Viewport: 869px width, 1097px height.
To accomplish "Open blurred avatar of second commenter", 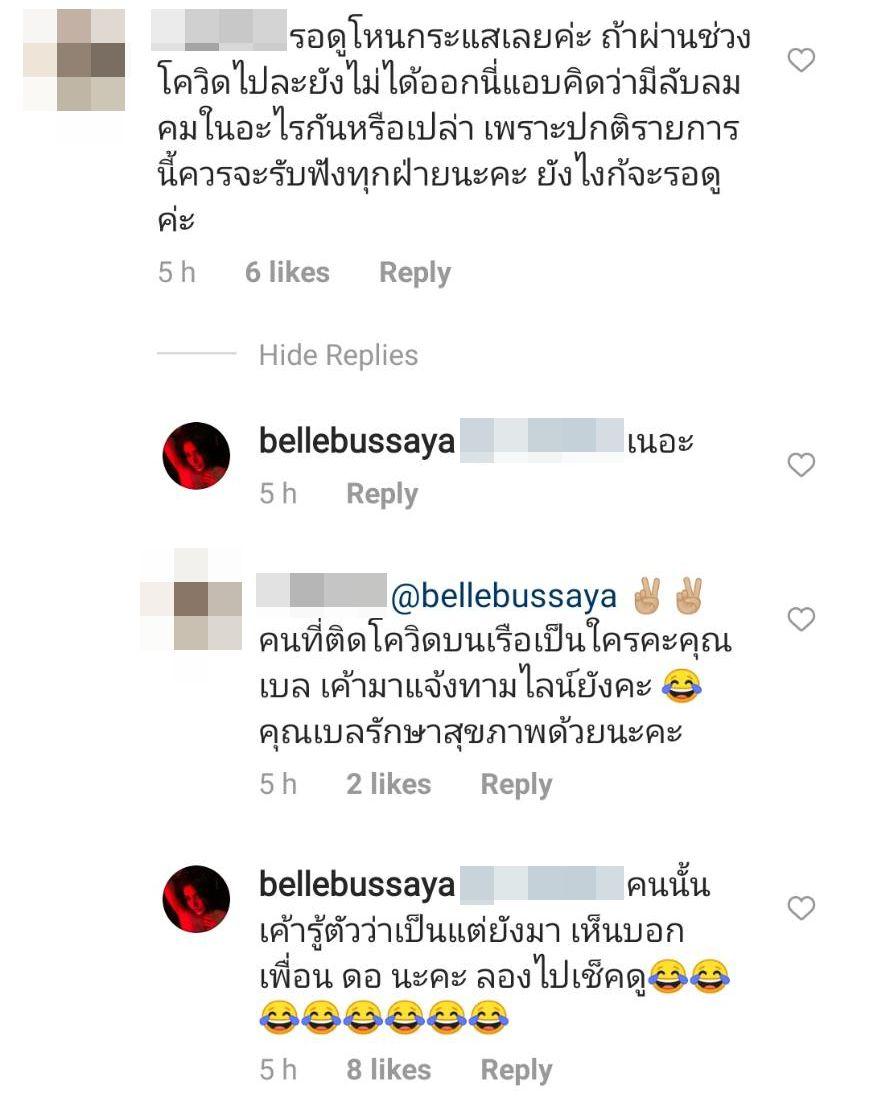I will (191, 600).
